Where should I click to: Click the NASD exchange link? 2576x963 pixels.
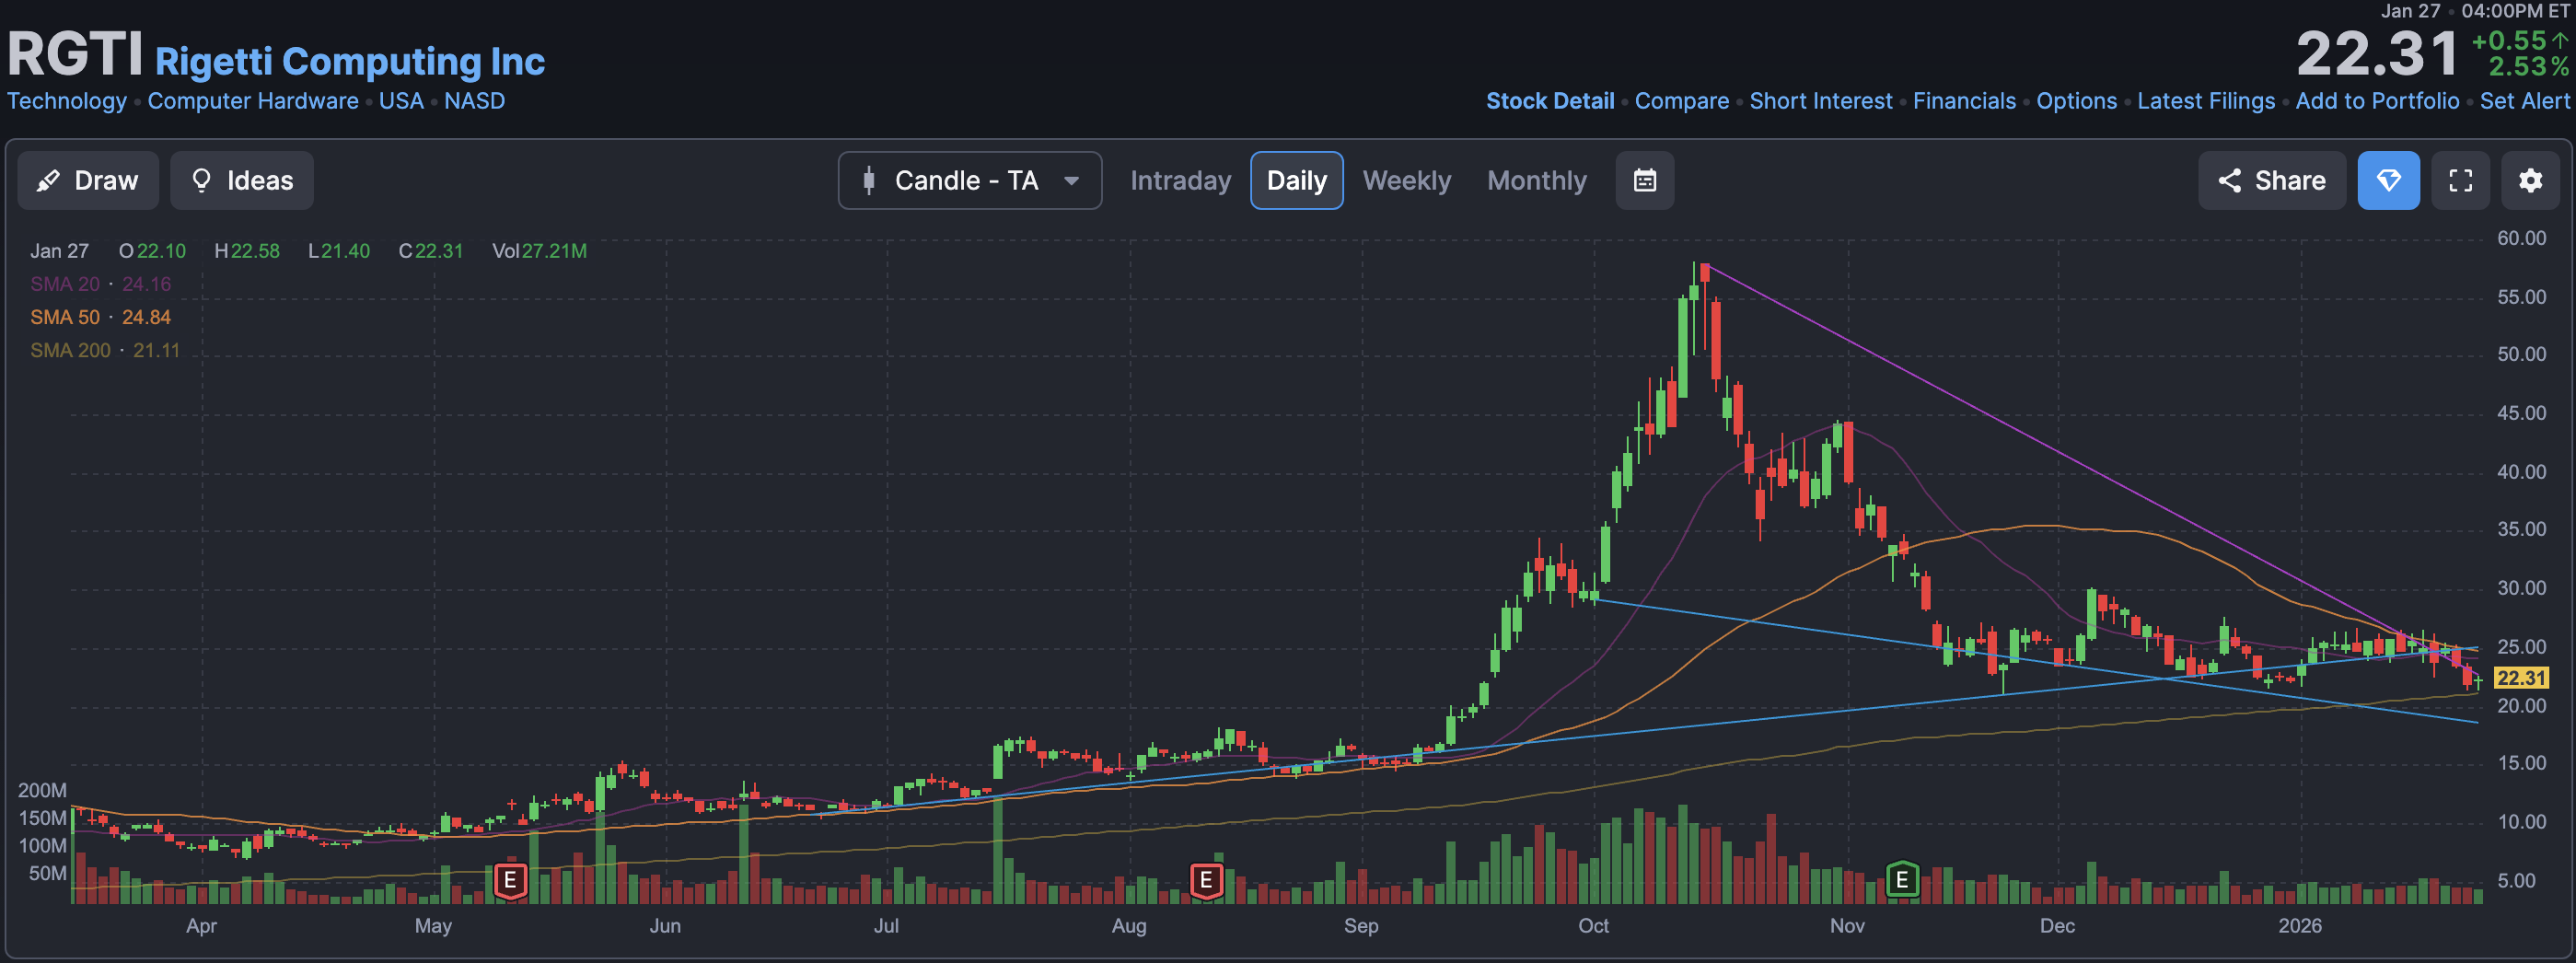pyautogui.click(x=474, y=101)
